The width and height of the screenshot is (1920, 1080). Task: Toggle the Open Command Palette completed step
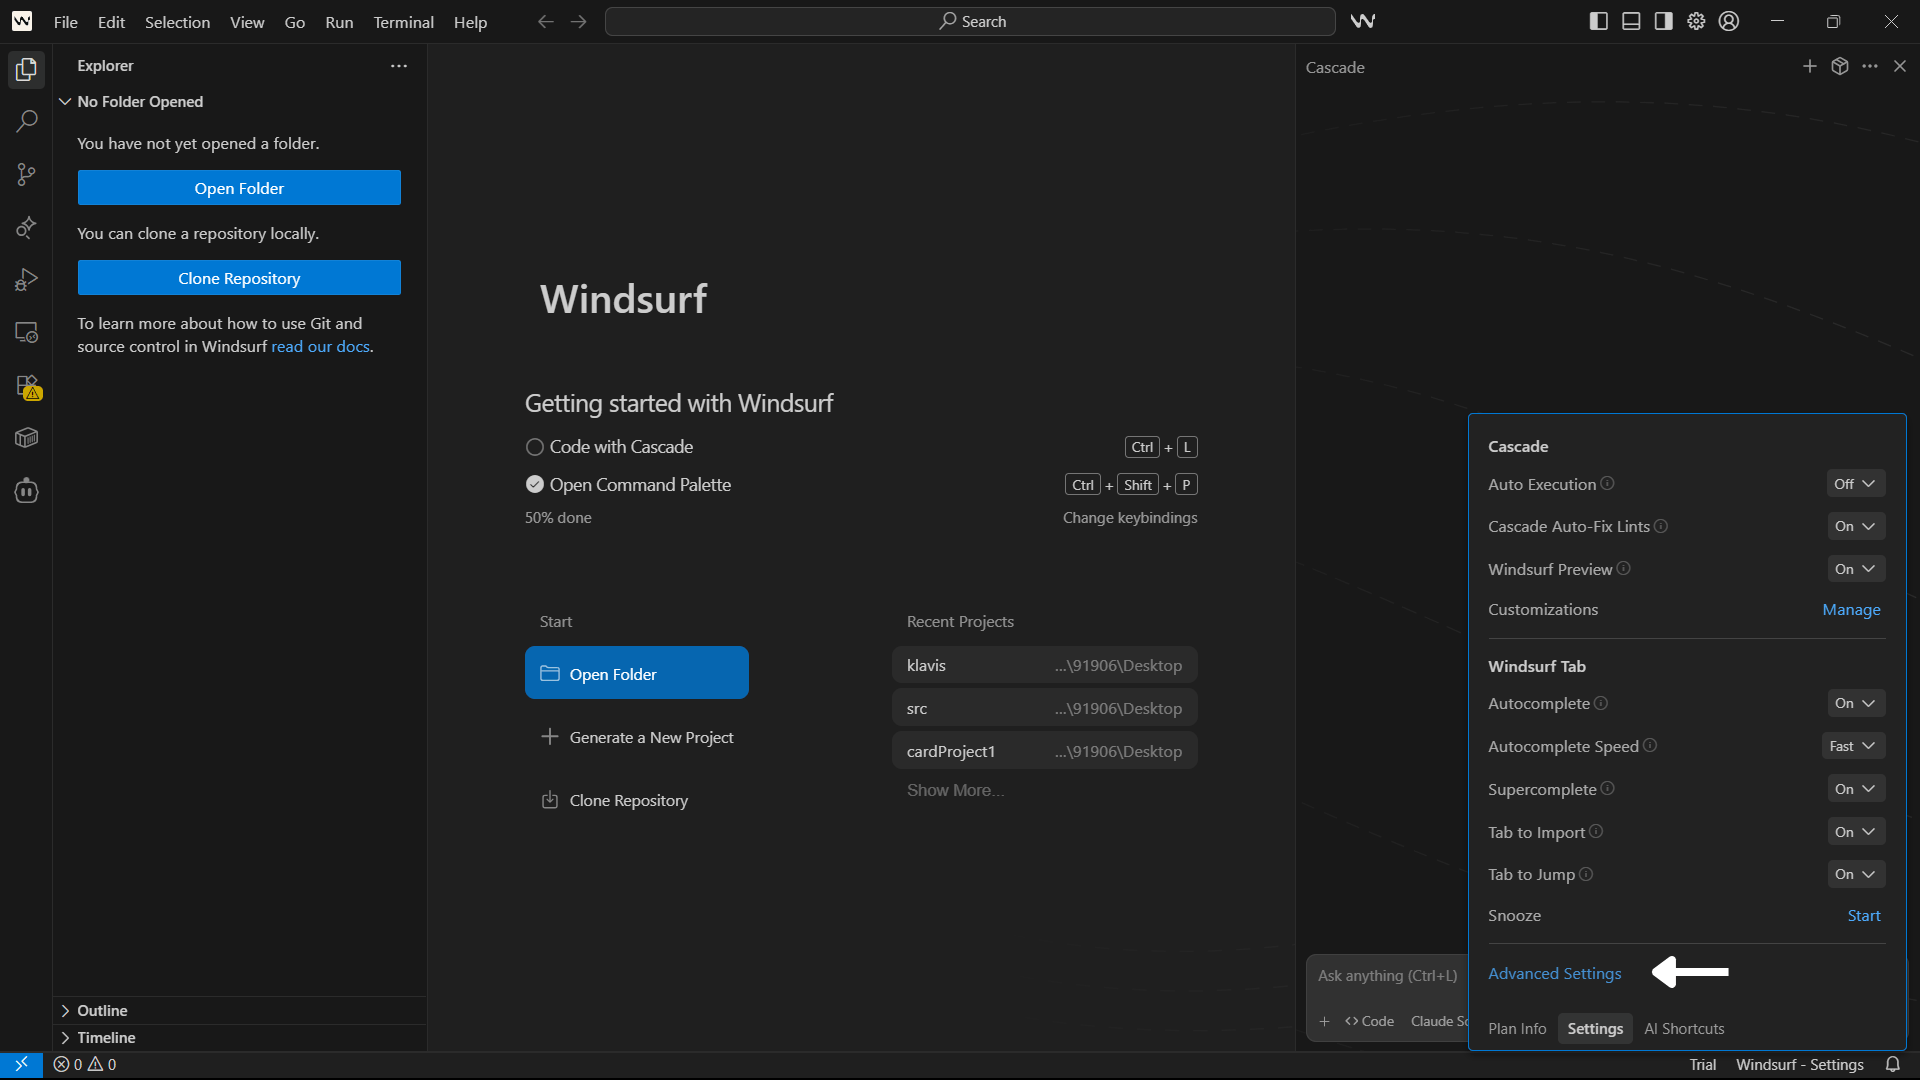(535, 485)
